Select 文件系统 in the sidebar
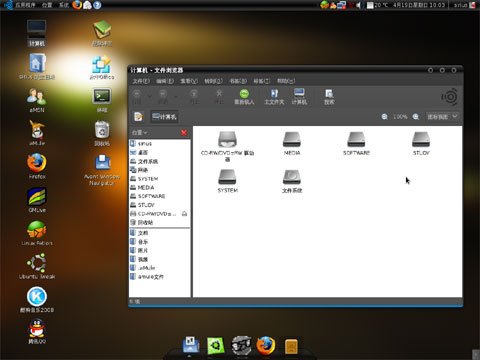 [159, 161]
